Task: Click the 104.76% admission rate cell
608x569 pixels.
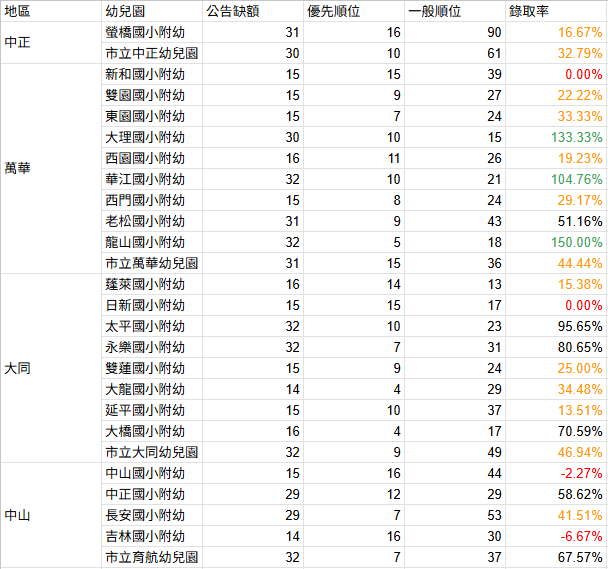Action: click(x=556, y=179)
